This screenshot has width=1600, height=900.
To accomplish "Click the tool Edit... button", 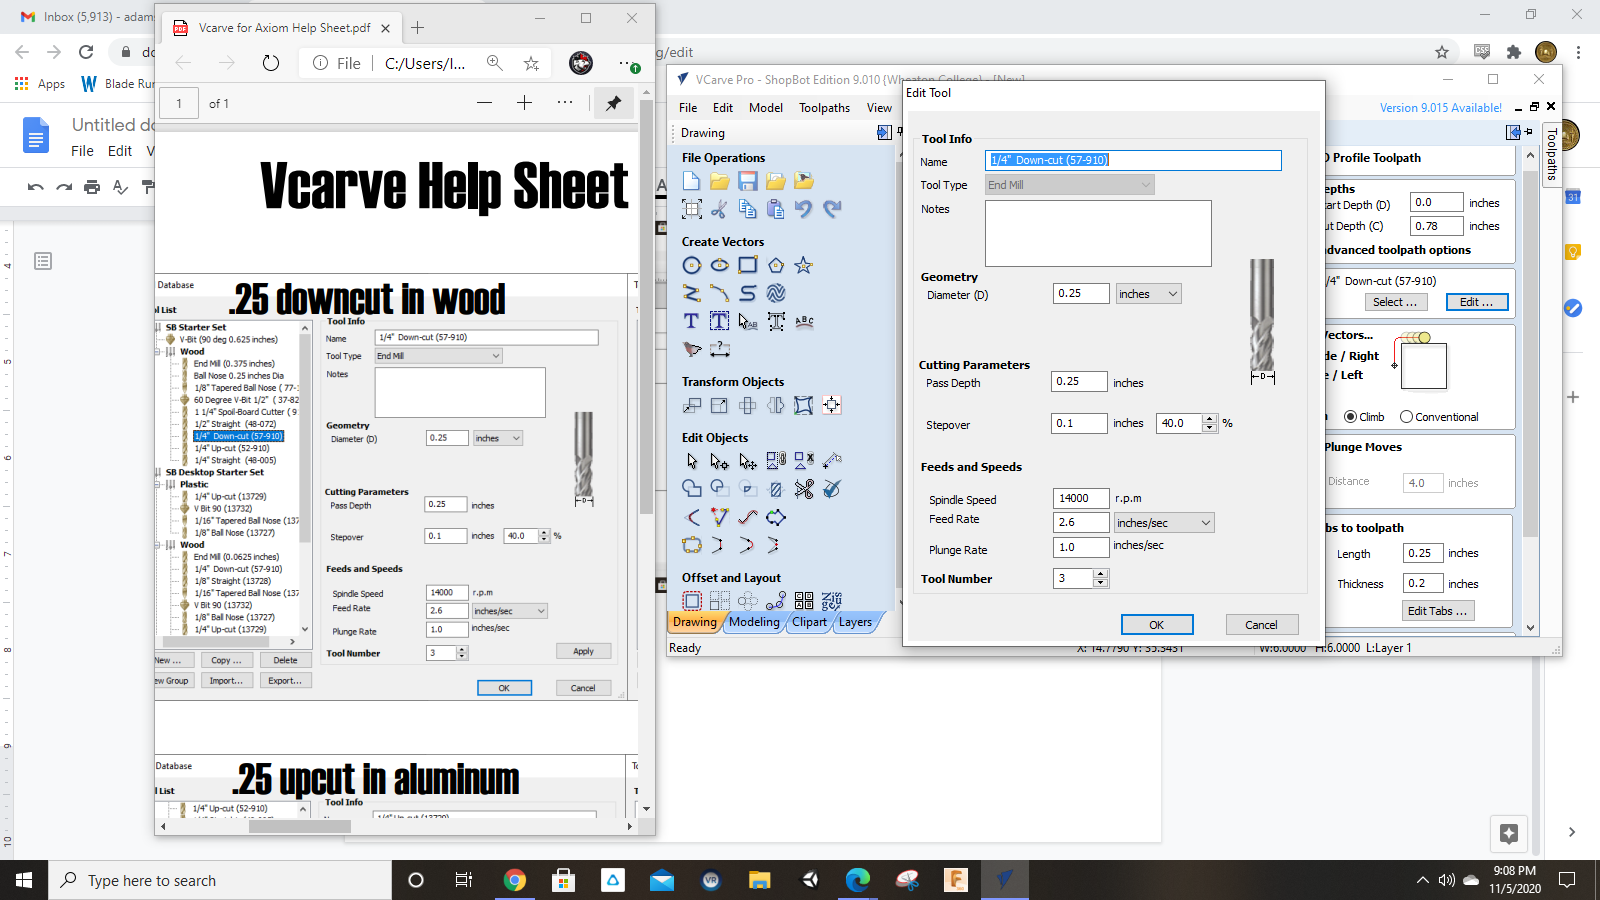I will click(1477, 302).
